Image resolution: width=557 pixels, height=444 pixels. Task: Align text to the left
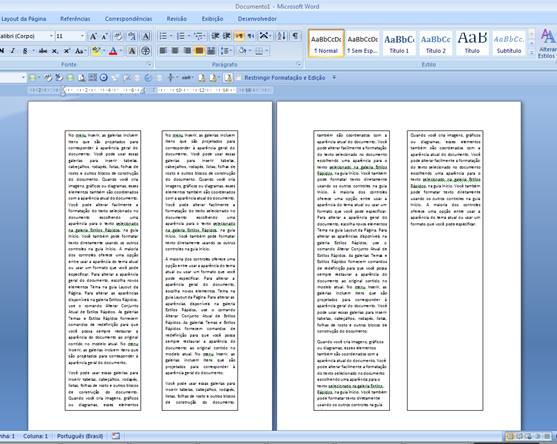pos(163,51)
